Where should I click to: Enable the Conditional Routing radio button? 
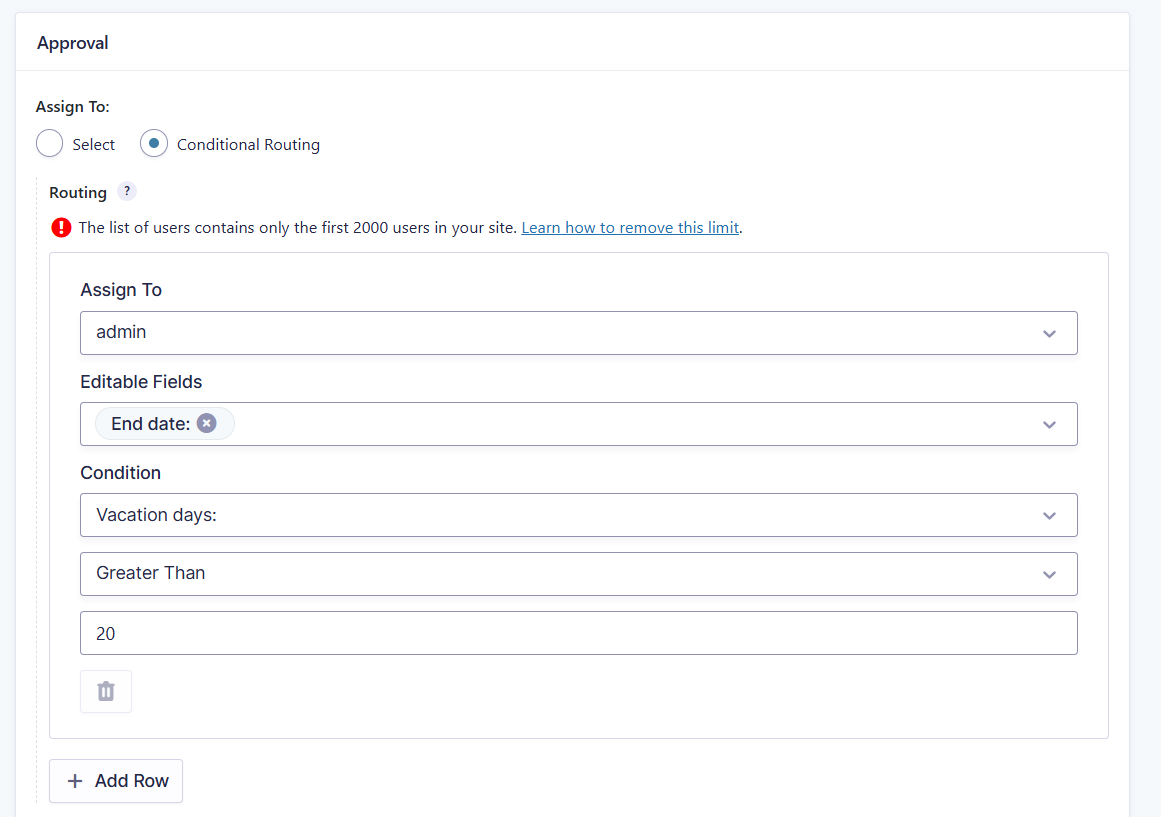click(x=153, y=144)
